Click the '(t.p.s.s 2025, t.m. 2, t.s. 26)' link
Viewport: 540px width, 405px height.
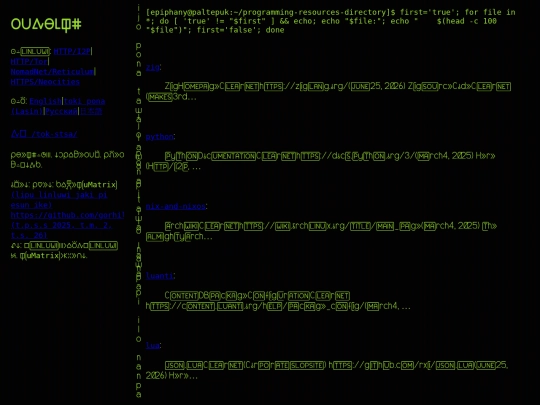(61, 230)
